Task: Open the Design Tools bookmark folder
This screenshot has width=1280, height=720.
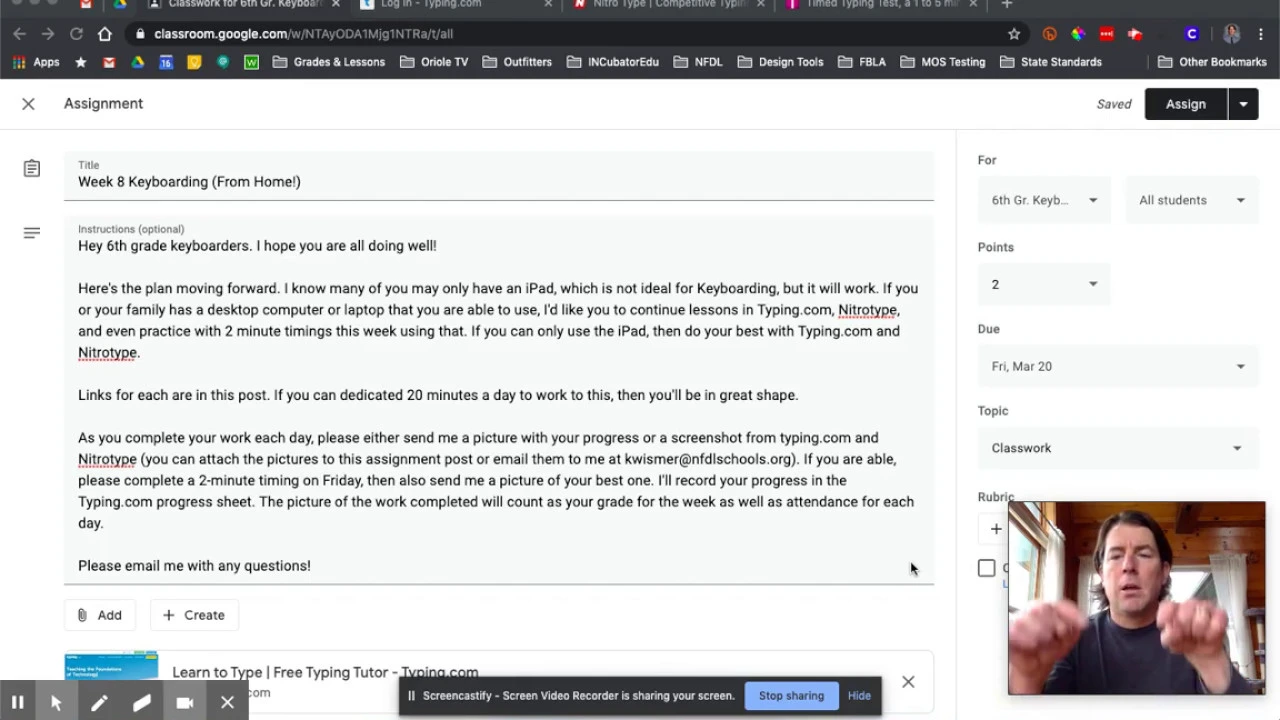Action: 781,62
